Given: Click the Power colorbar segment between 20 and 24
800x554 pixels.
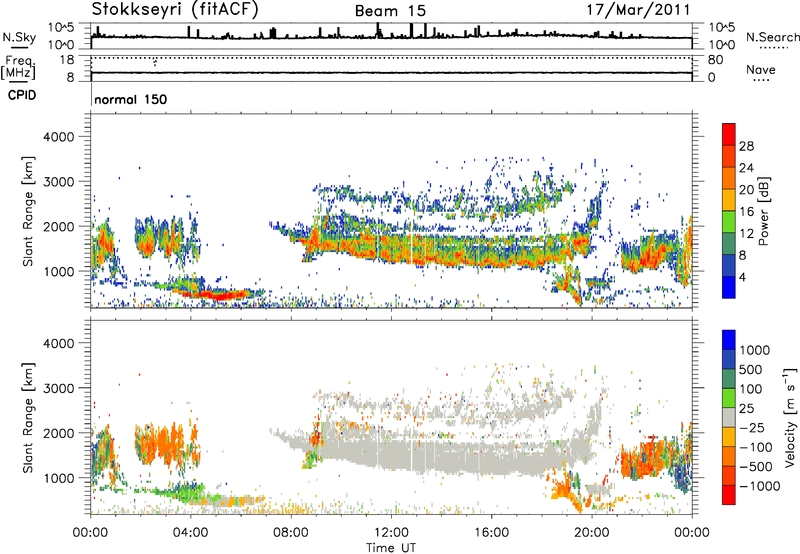Looking at the screenshot, I should pos(729,178).
